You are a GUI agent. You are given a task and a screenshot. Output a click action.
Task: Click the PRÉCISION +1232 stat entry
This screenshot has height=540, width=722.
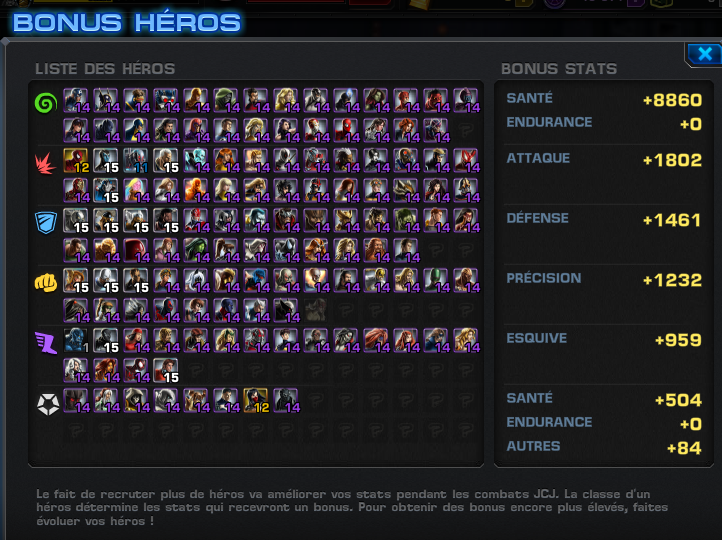(604, 279)
